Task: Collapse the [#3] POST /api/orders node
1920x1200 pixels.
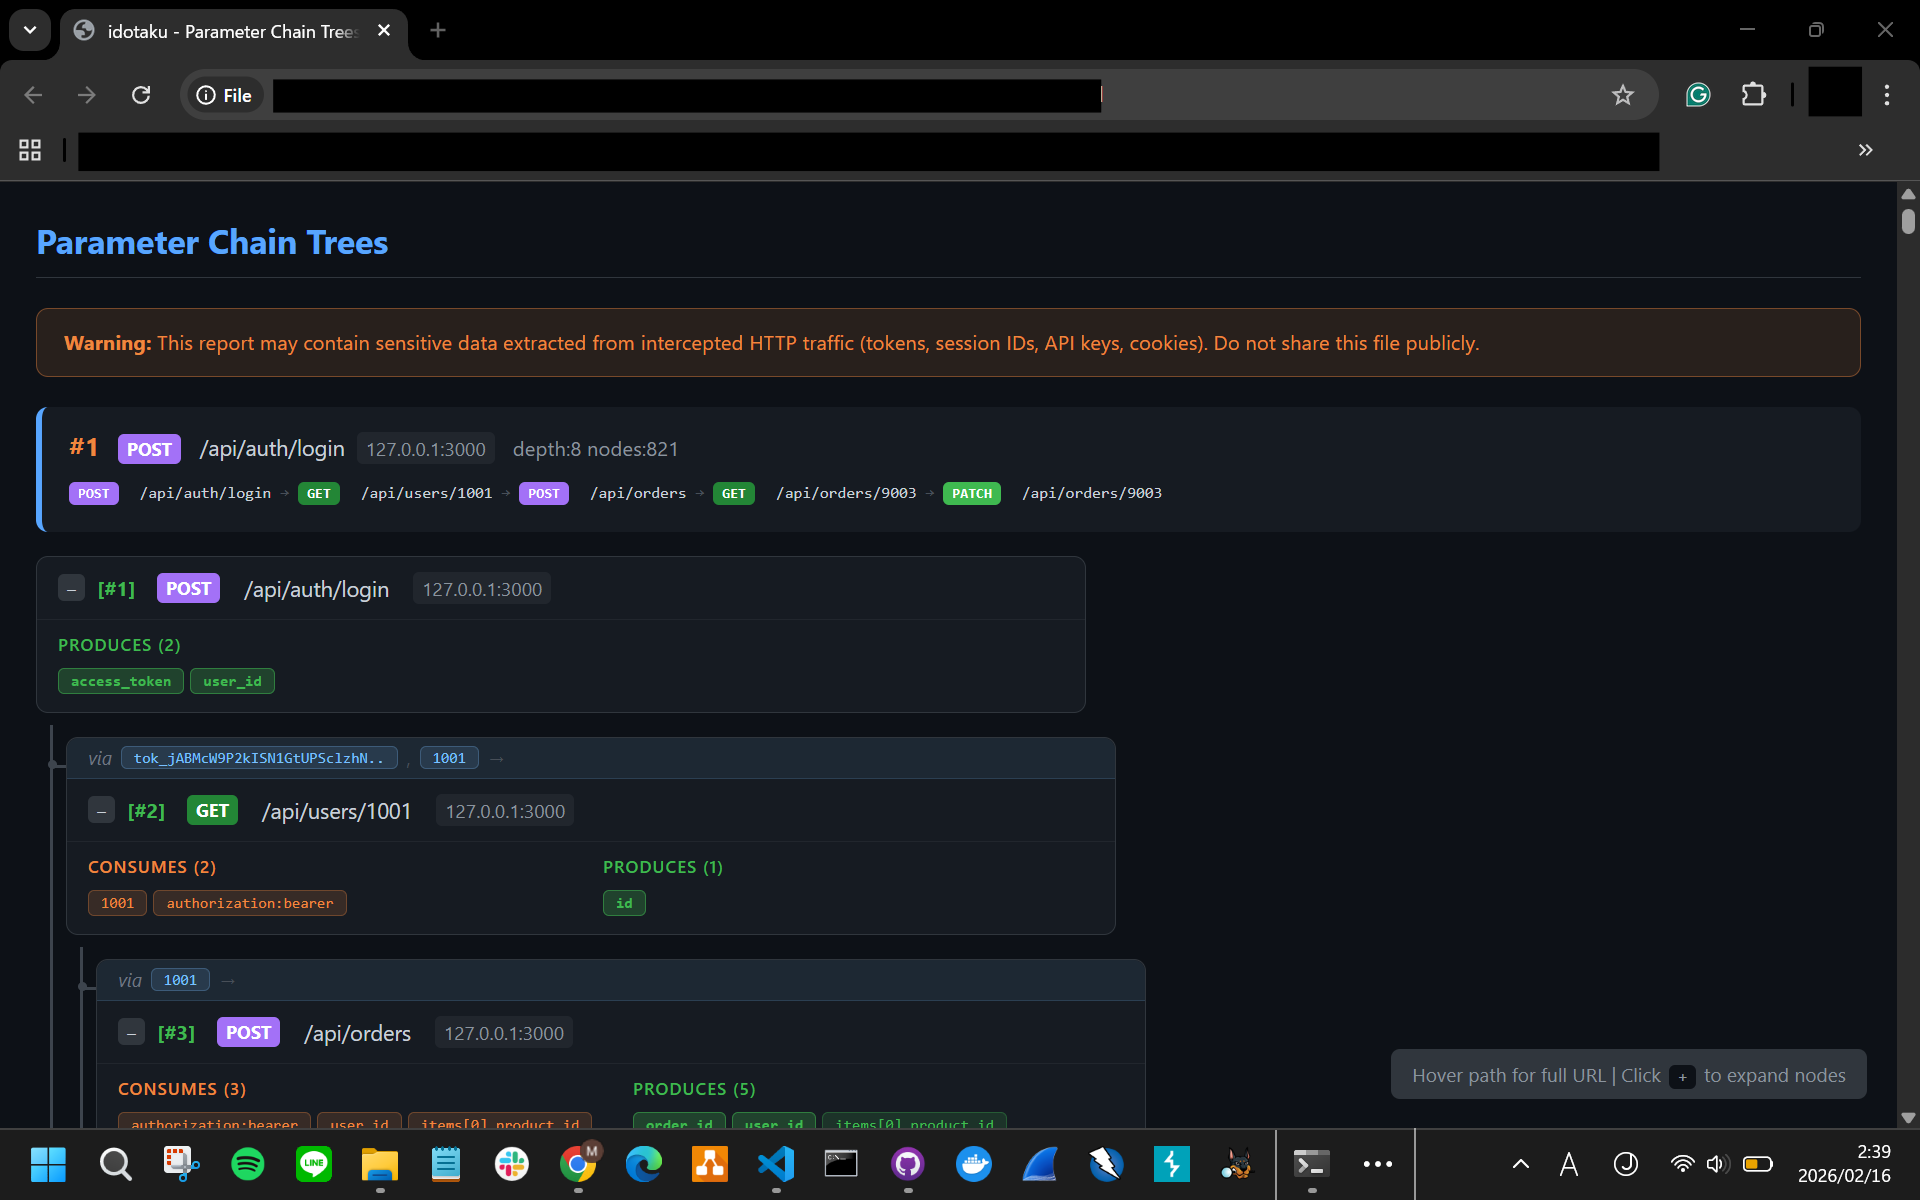Action: coord(131,1032)
